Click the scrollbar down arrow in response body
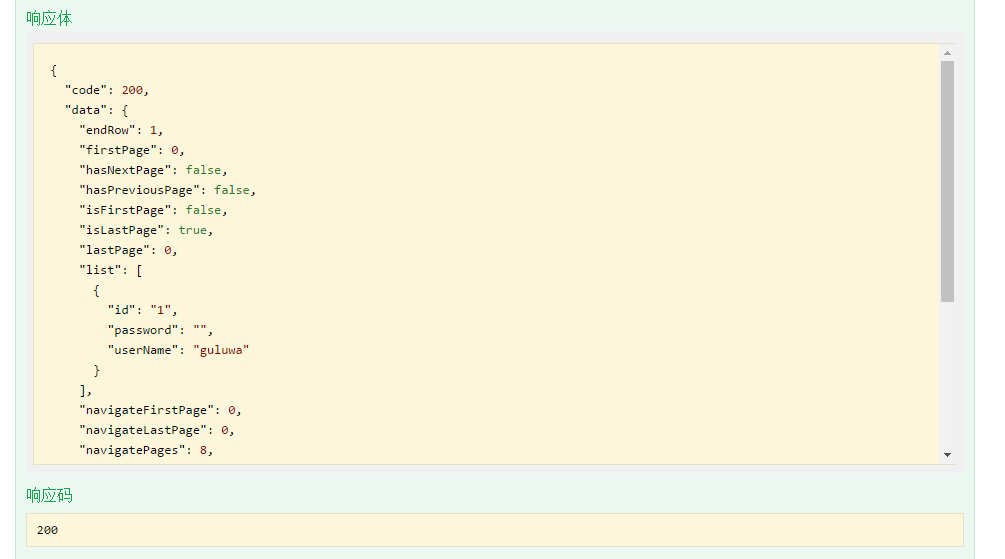The width and height of the screenshot is (1005, 559). click(947, 455)
